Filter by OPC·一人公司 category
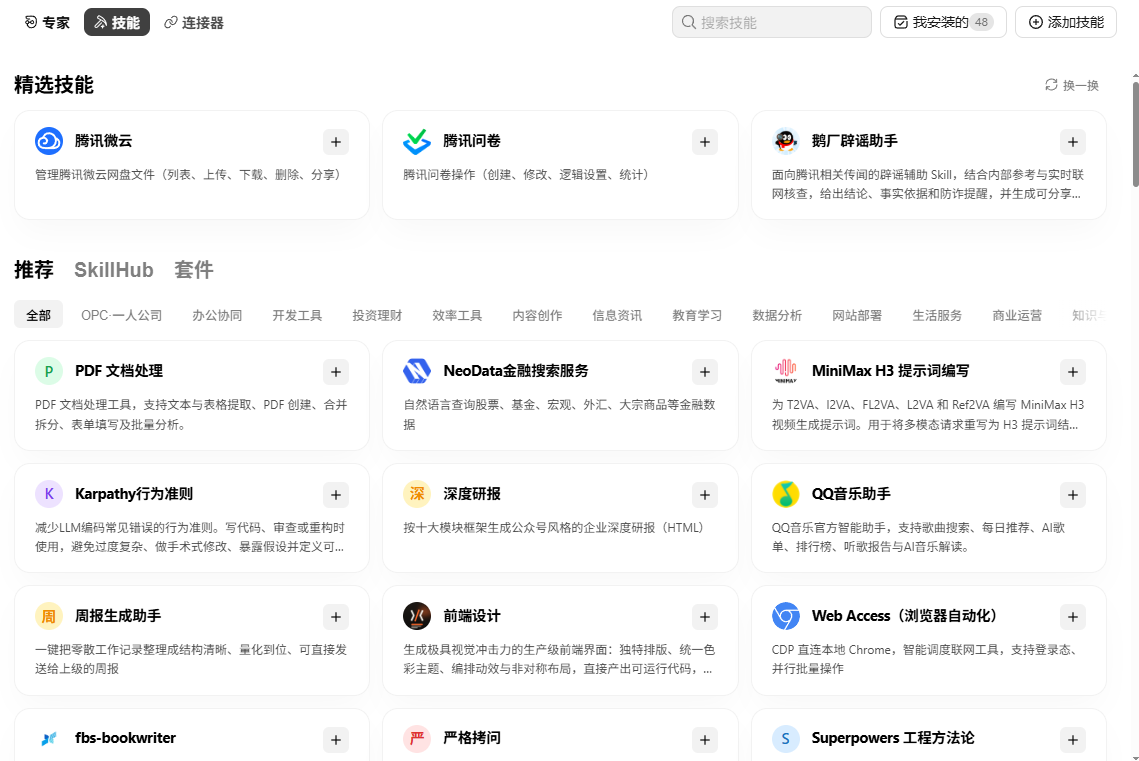This screenshot has height=761, width=1139. pos(121,315)
